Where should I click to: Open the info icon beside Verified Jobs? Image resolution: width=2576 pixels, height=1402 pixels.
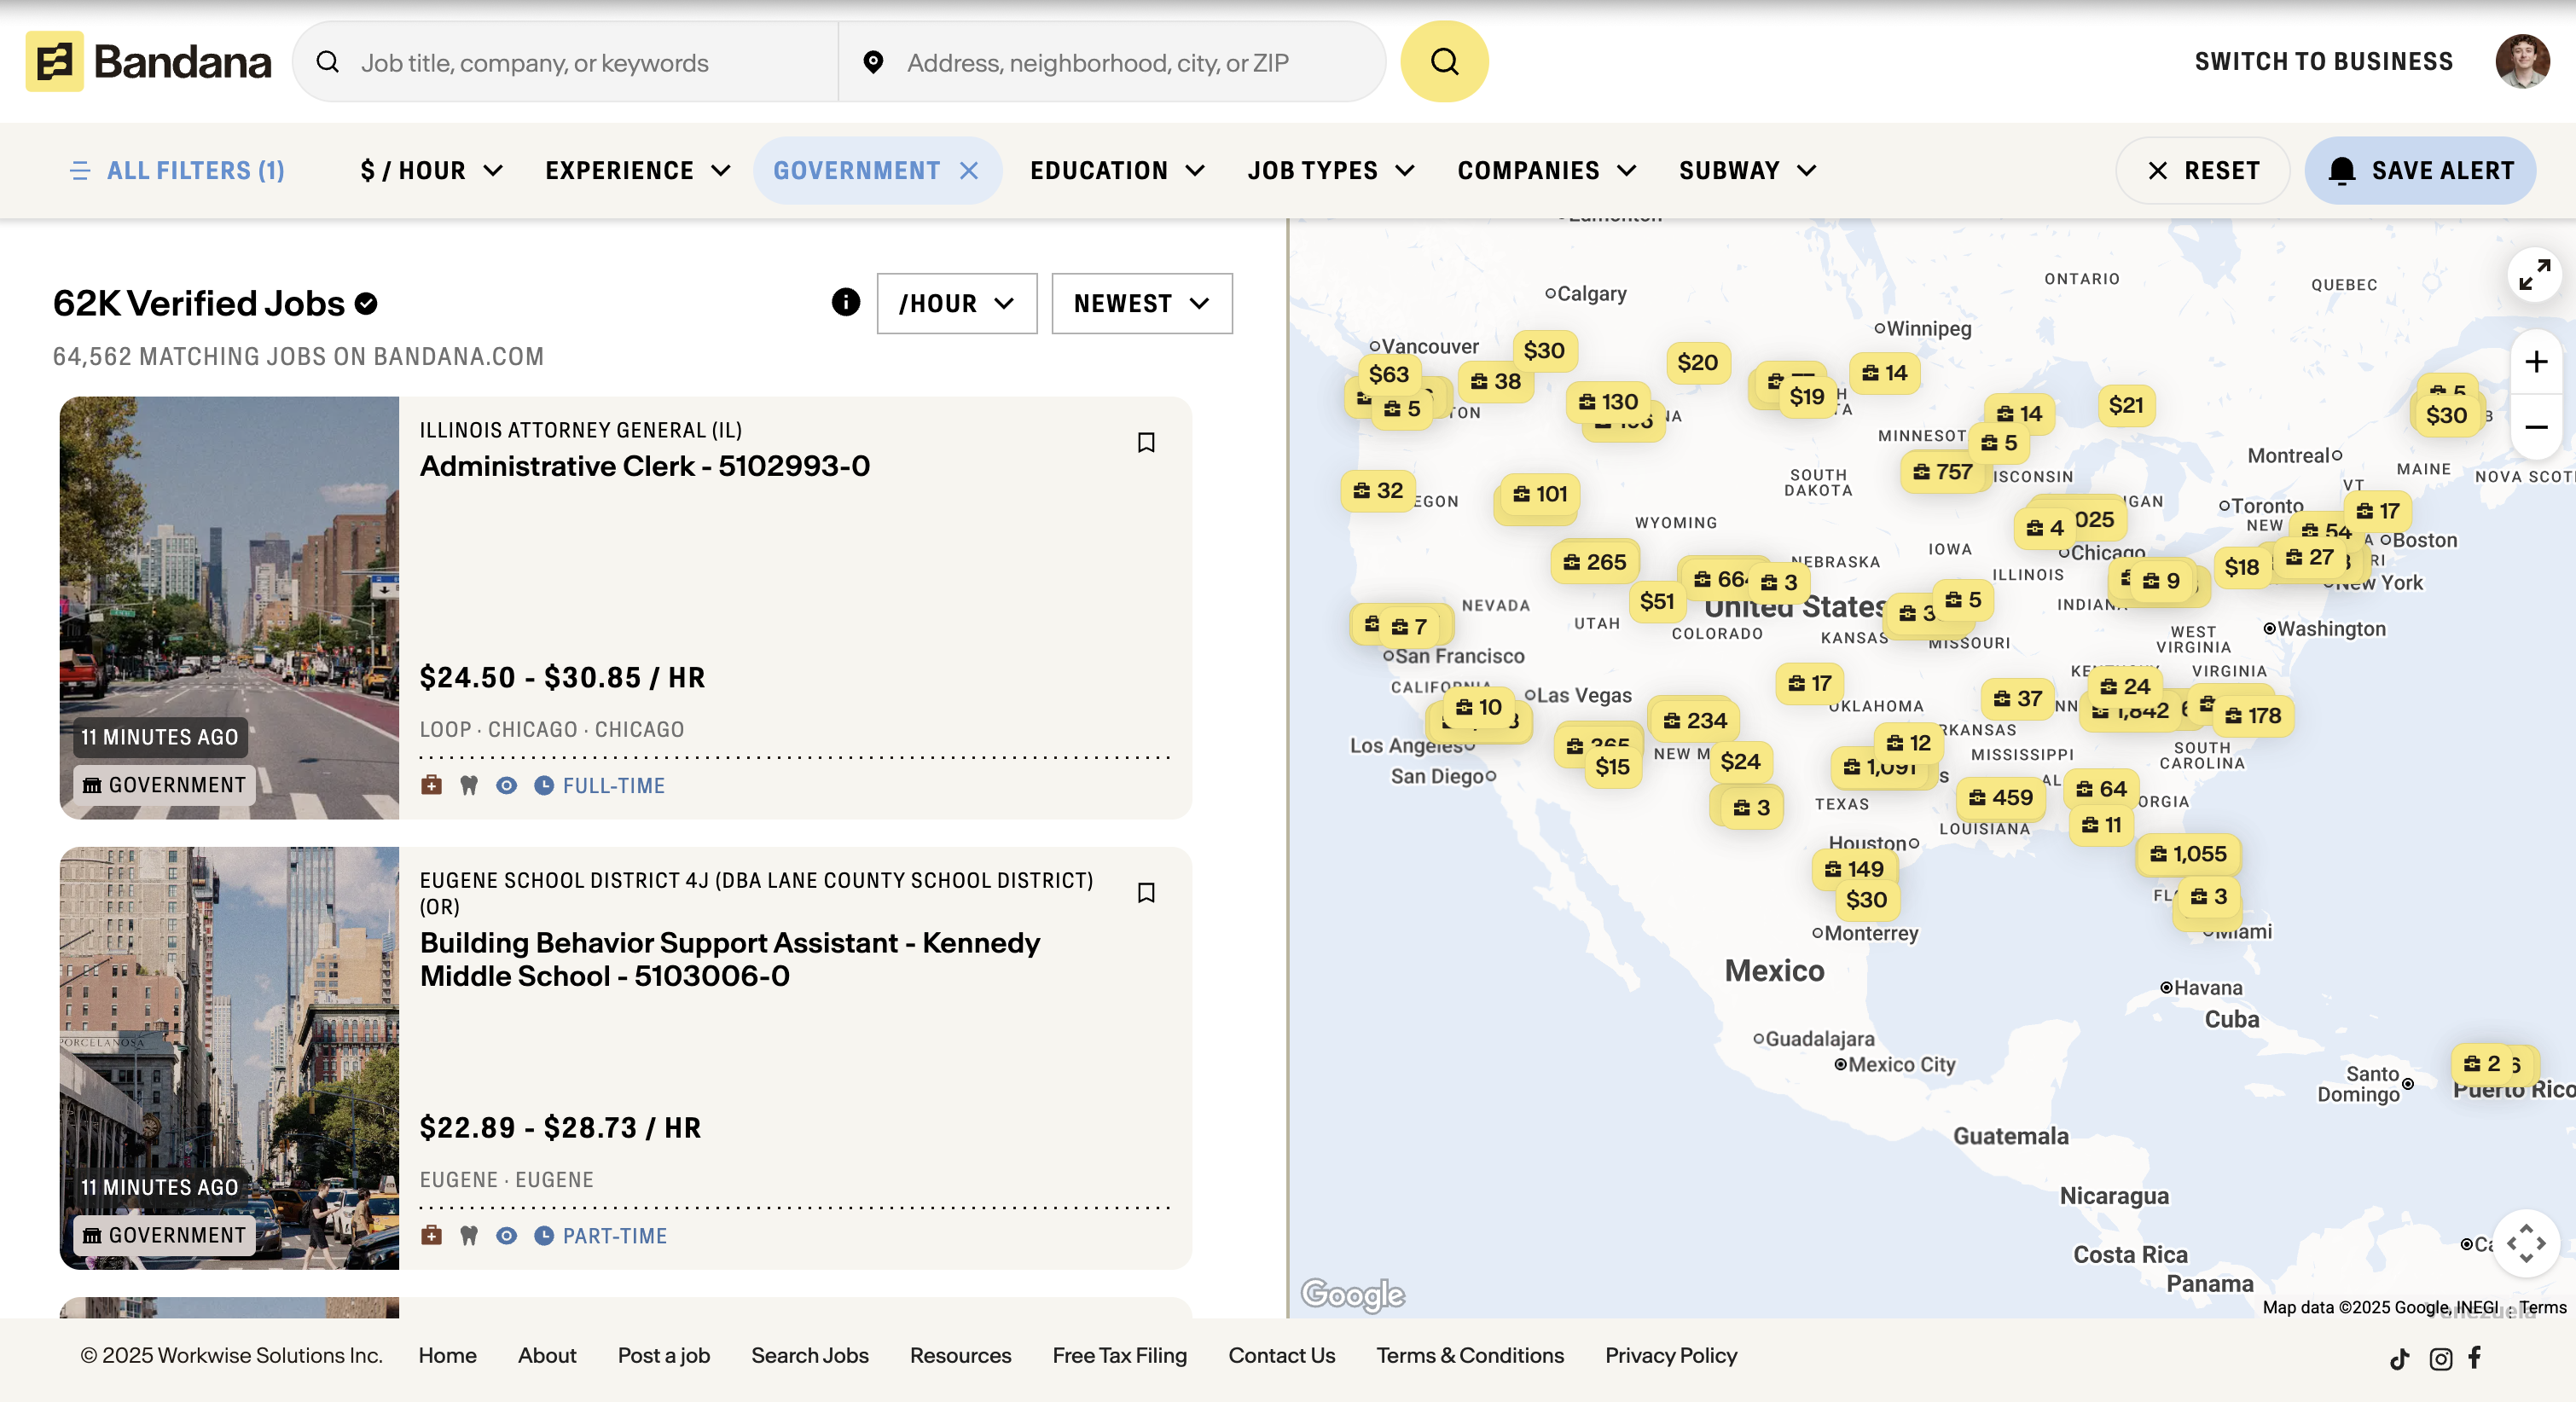(x=845, y=302)
